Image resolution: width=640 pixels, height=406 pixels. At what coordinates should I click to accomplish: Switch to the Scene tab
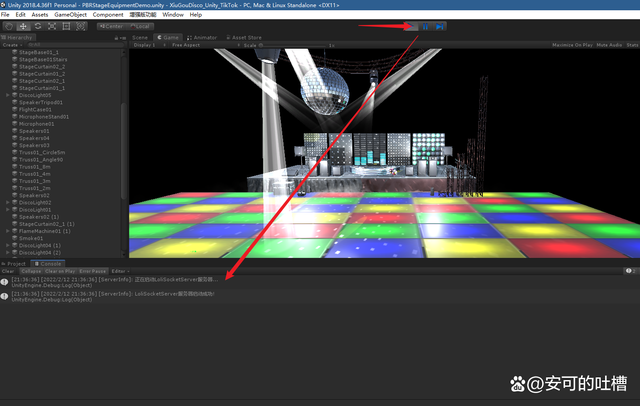(140, 36)
